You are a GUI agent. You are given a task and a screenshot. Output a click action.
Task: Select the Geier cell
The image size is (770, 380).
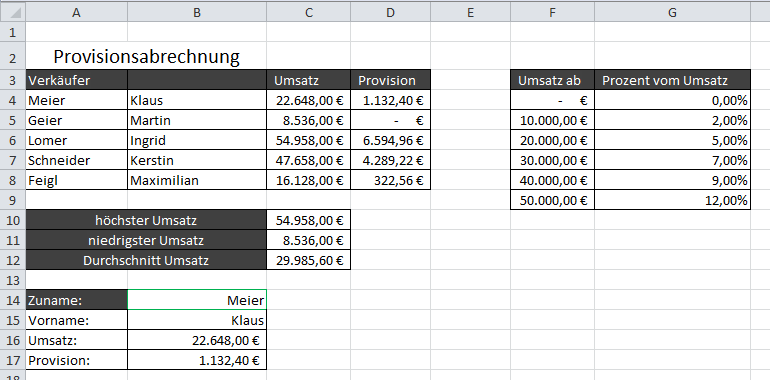click(x=77, y=120)
